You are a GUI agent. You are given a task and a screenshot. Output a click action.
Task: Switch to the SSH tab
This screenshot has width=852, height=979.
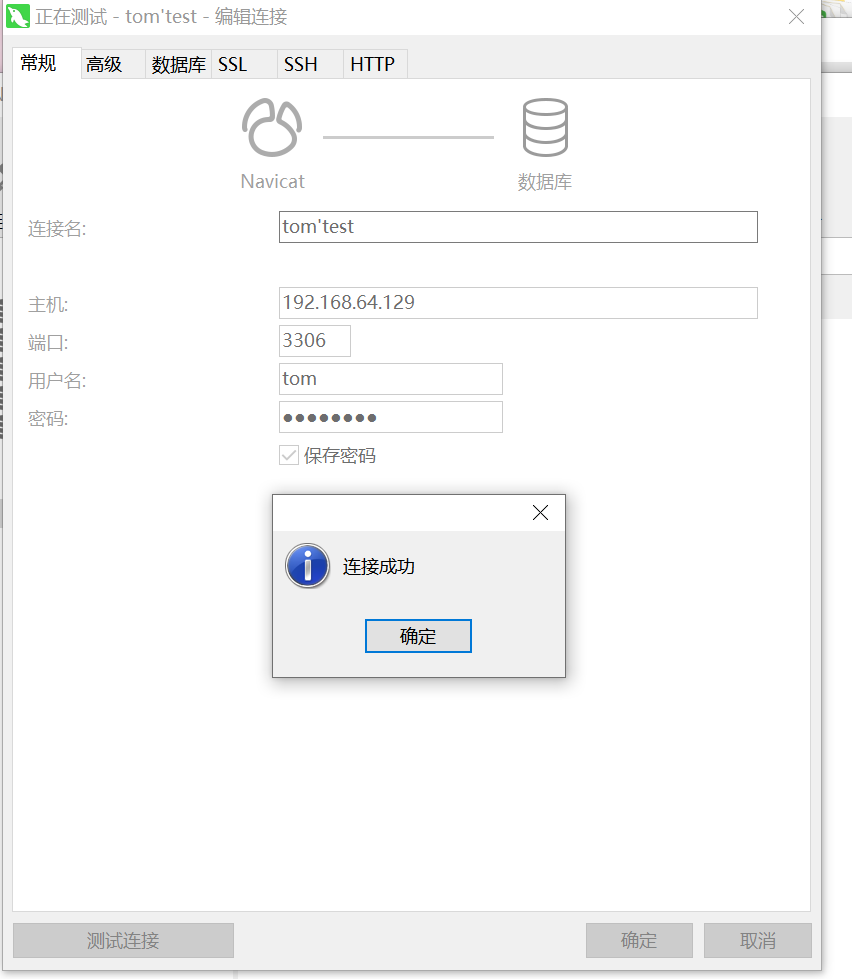pos(310,64)
